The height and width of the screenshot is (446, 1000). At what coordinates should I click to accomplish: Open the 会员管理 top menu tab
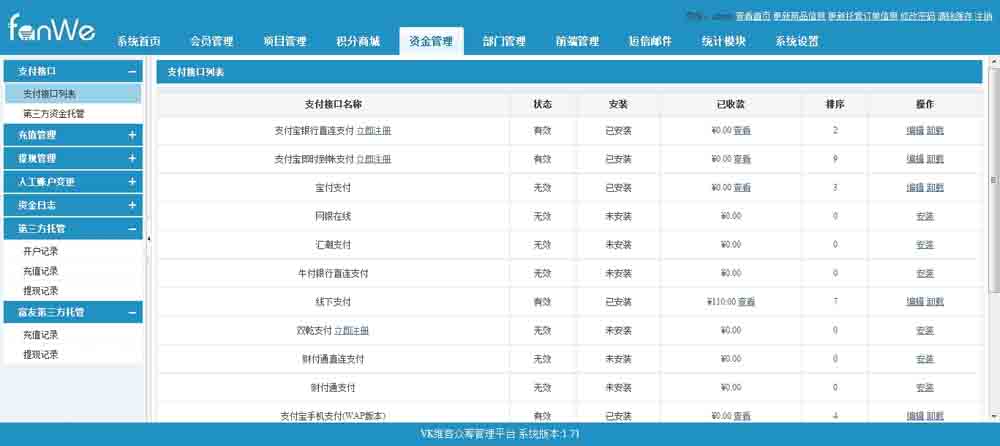click(211, 42)
